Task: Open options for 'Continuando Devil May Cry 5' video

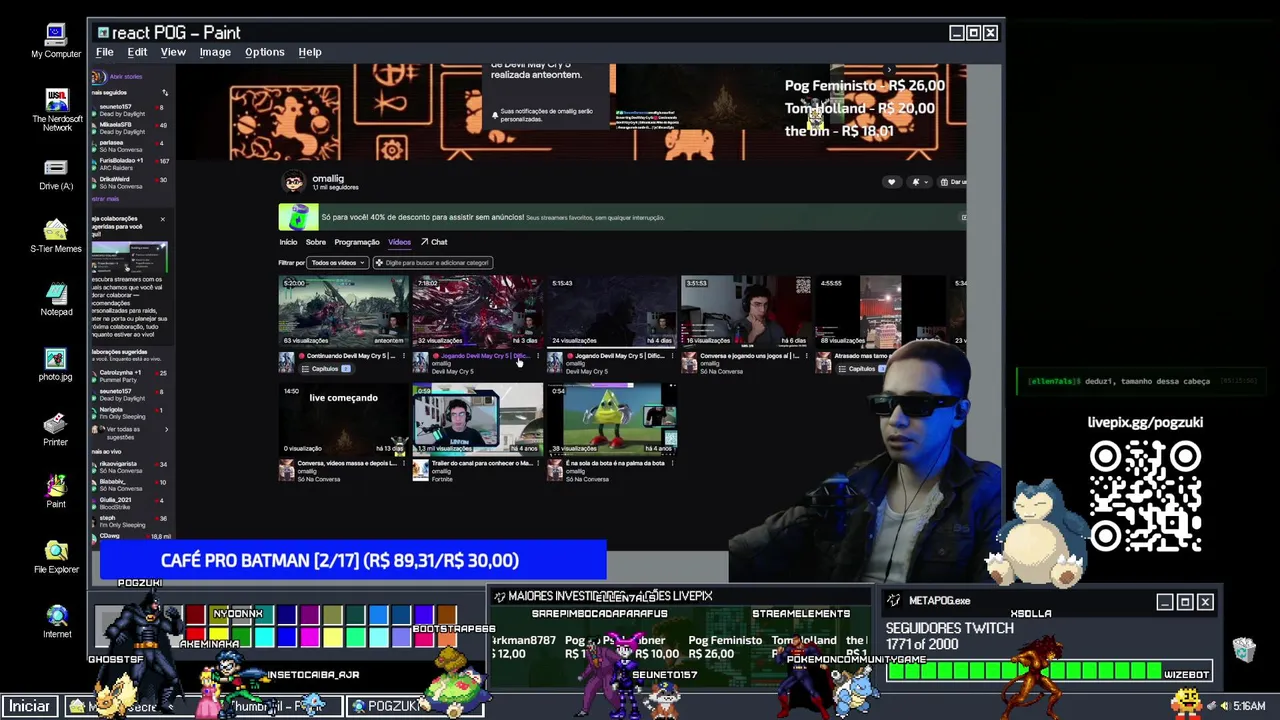Action: pos(403,356)
